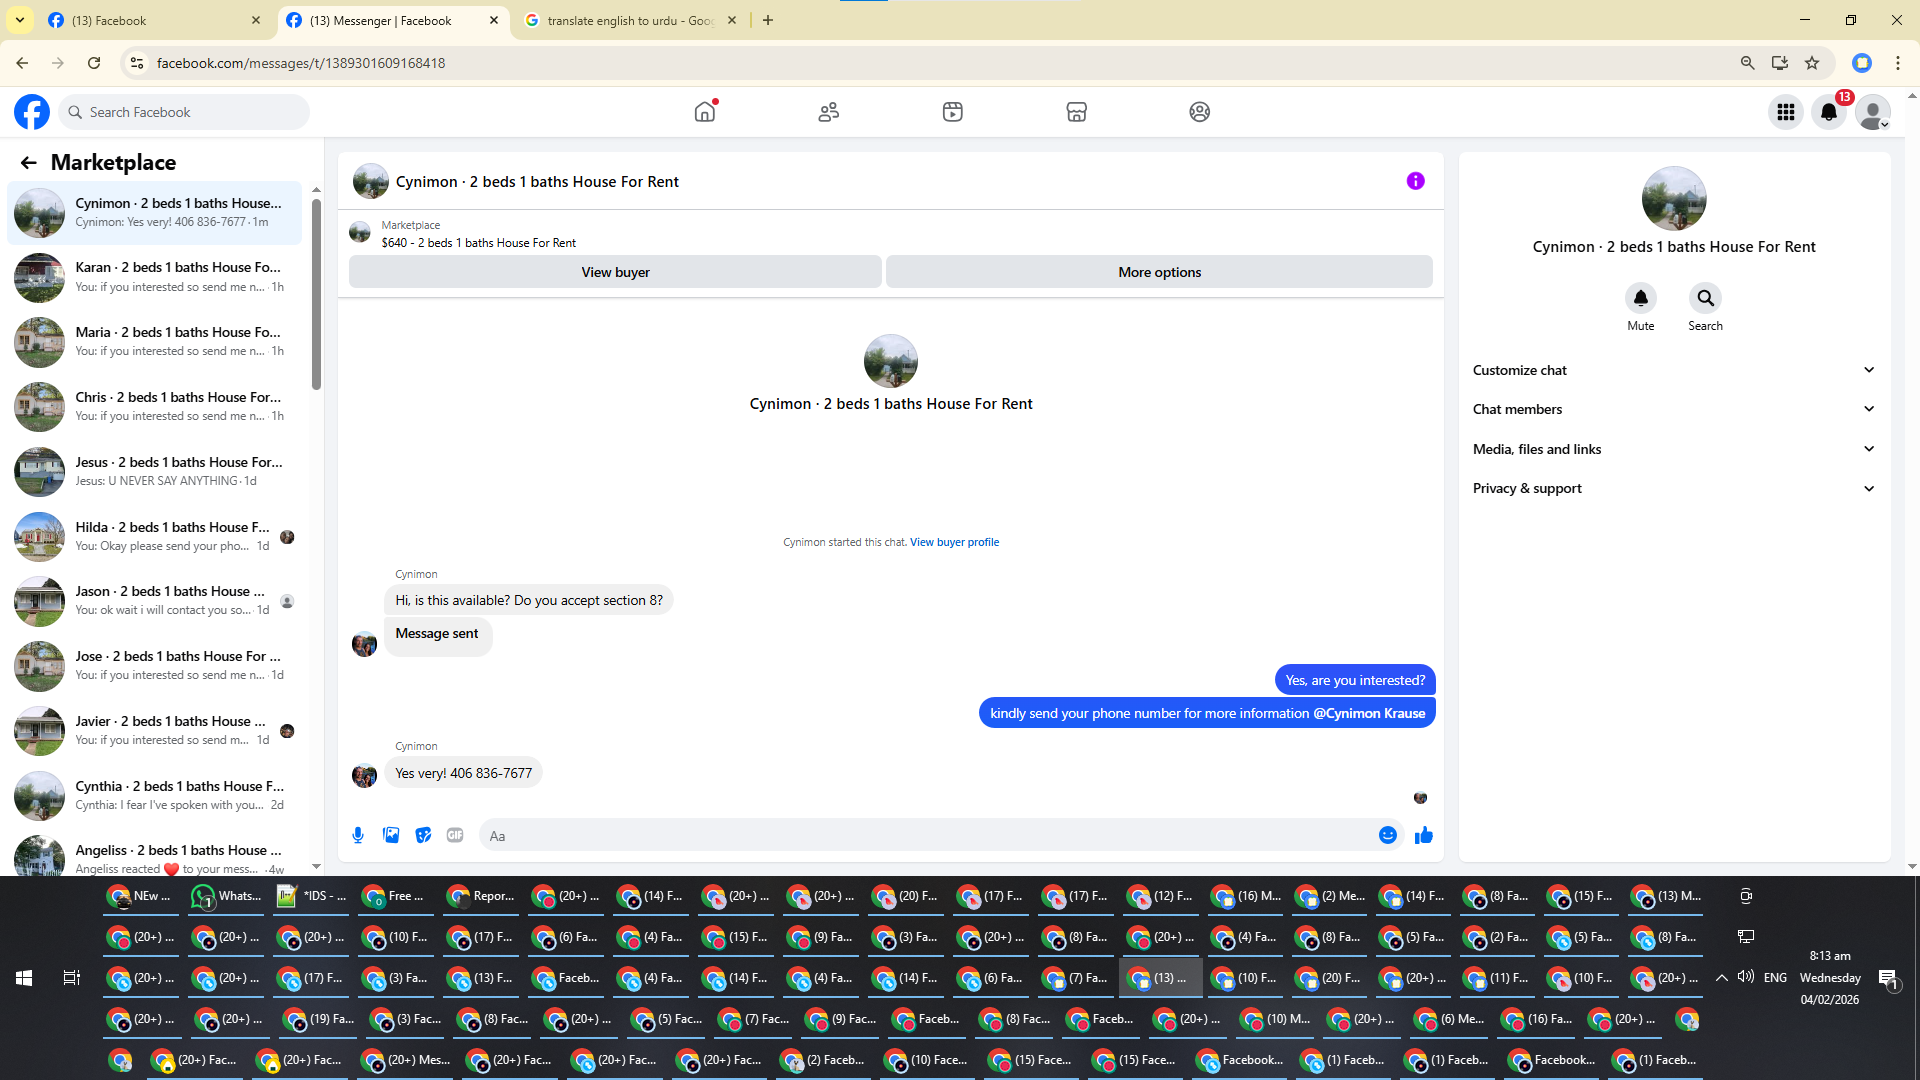Open the Marketplace tab in top navigation
This screenshot has width=1920, height=1080.
1076,112
